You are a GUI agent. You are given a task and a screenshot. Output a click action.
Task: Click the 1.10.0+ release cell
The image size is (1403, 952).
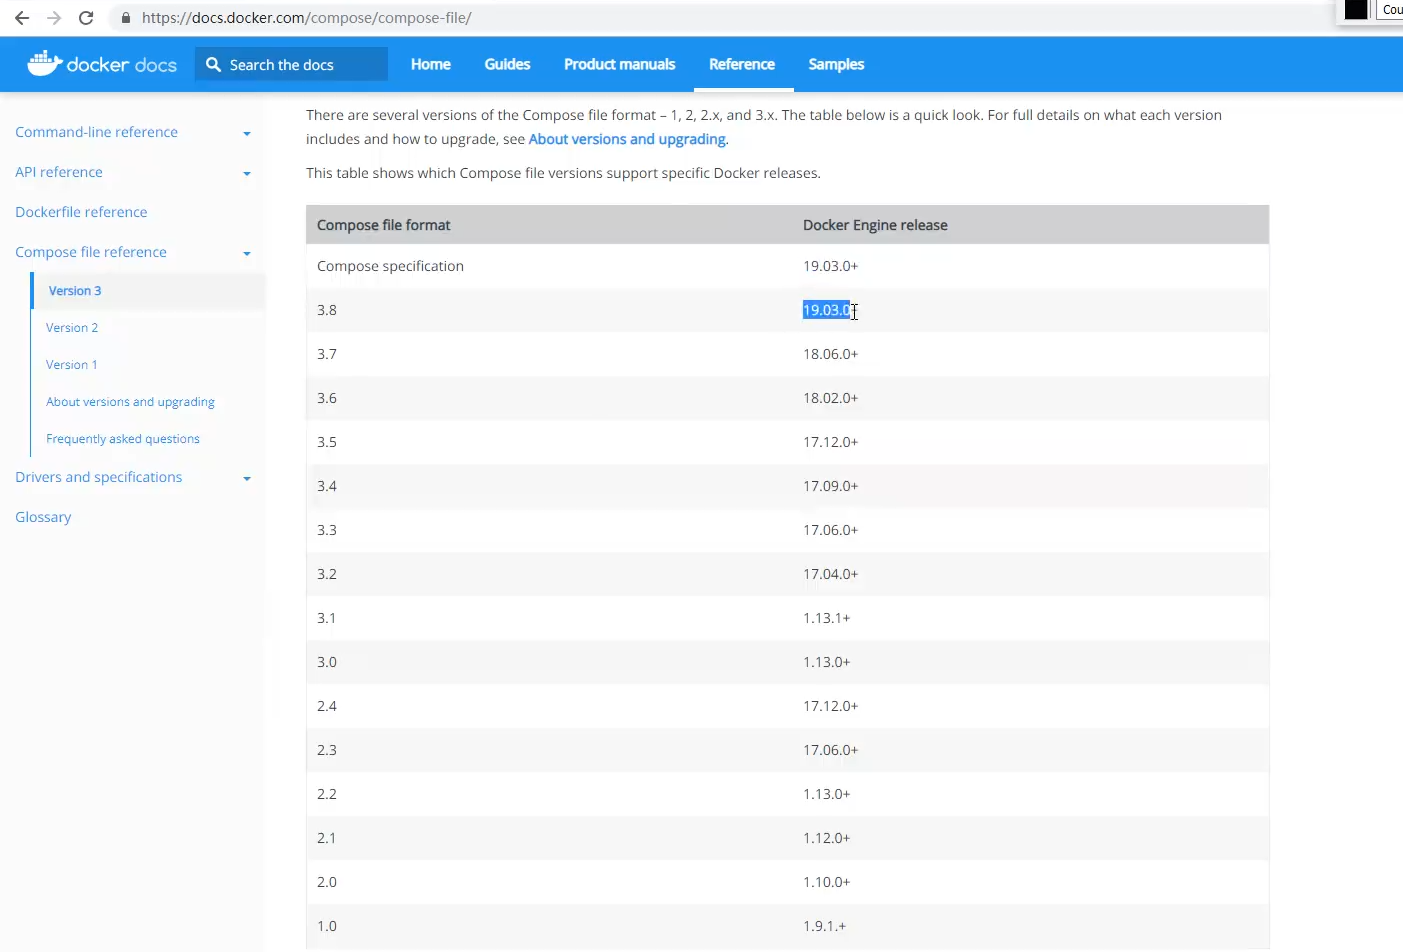pos(827,882)
